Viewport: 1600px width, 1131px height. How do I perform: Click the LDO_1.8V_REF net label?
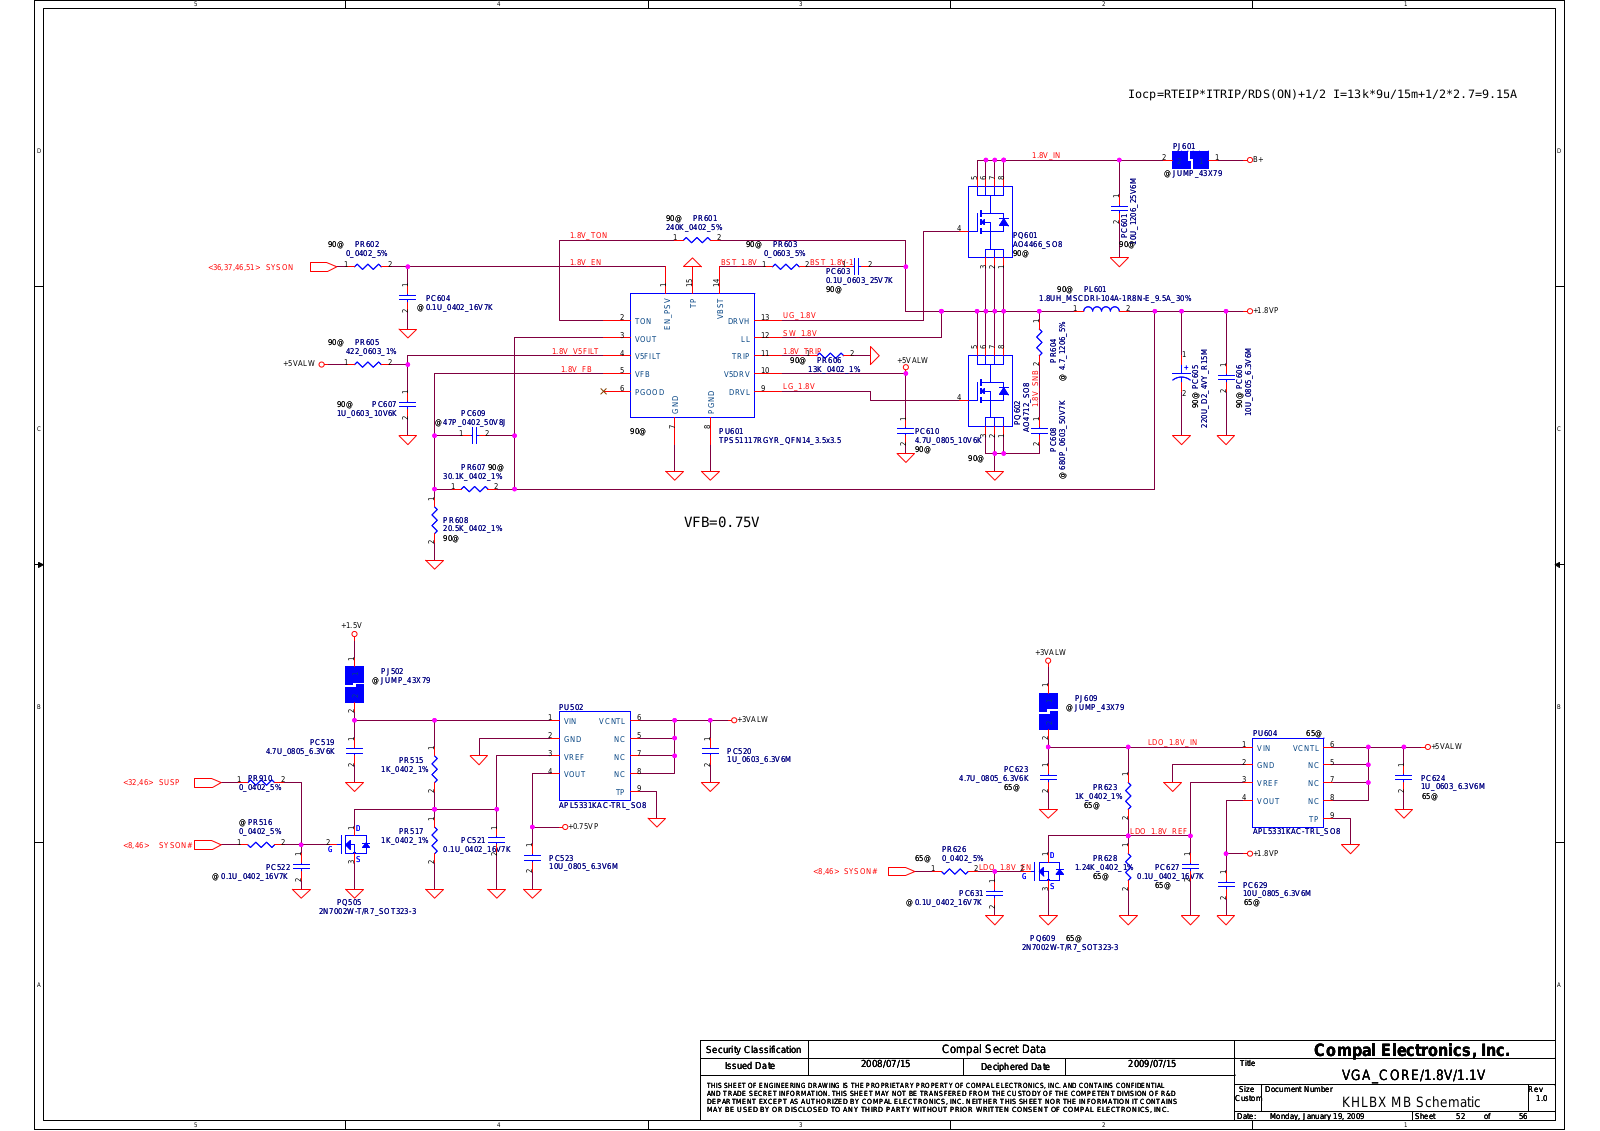tap(1159, 831)
